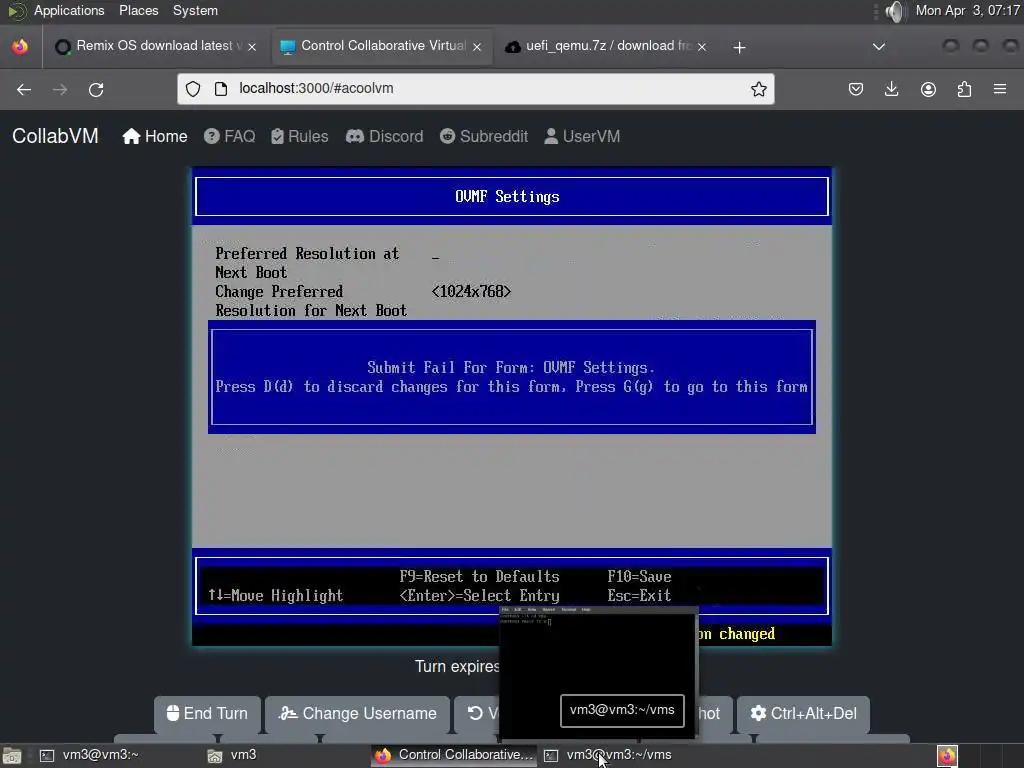The height and width of the screenshot is (768, 1024).
Task: Click the show desktop icon in bottom panel
Action: [x=12, y=756]
